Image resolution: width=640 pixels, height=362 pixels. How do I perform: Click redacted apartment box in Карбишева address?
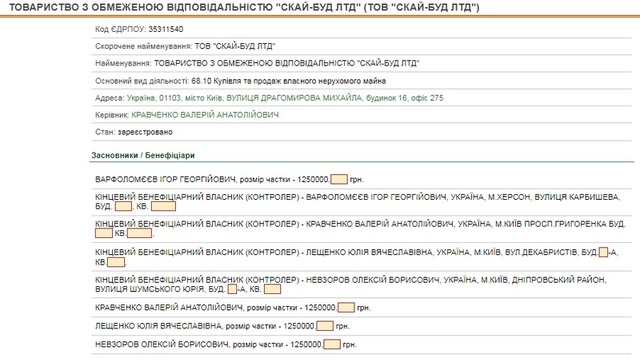pyautogui.click(x=163, y=206)
